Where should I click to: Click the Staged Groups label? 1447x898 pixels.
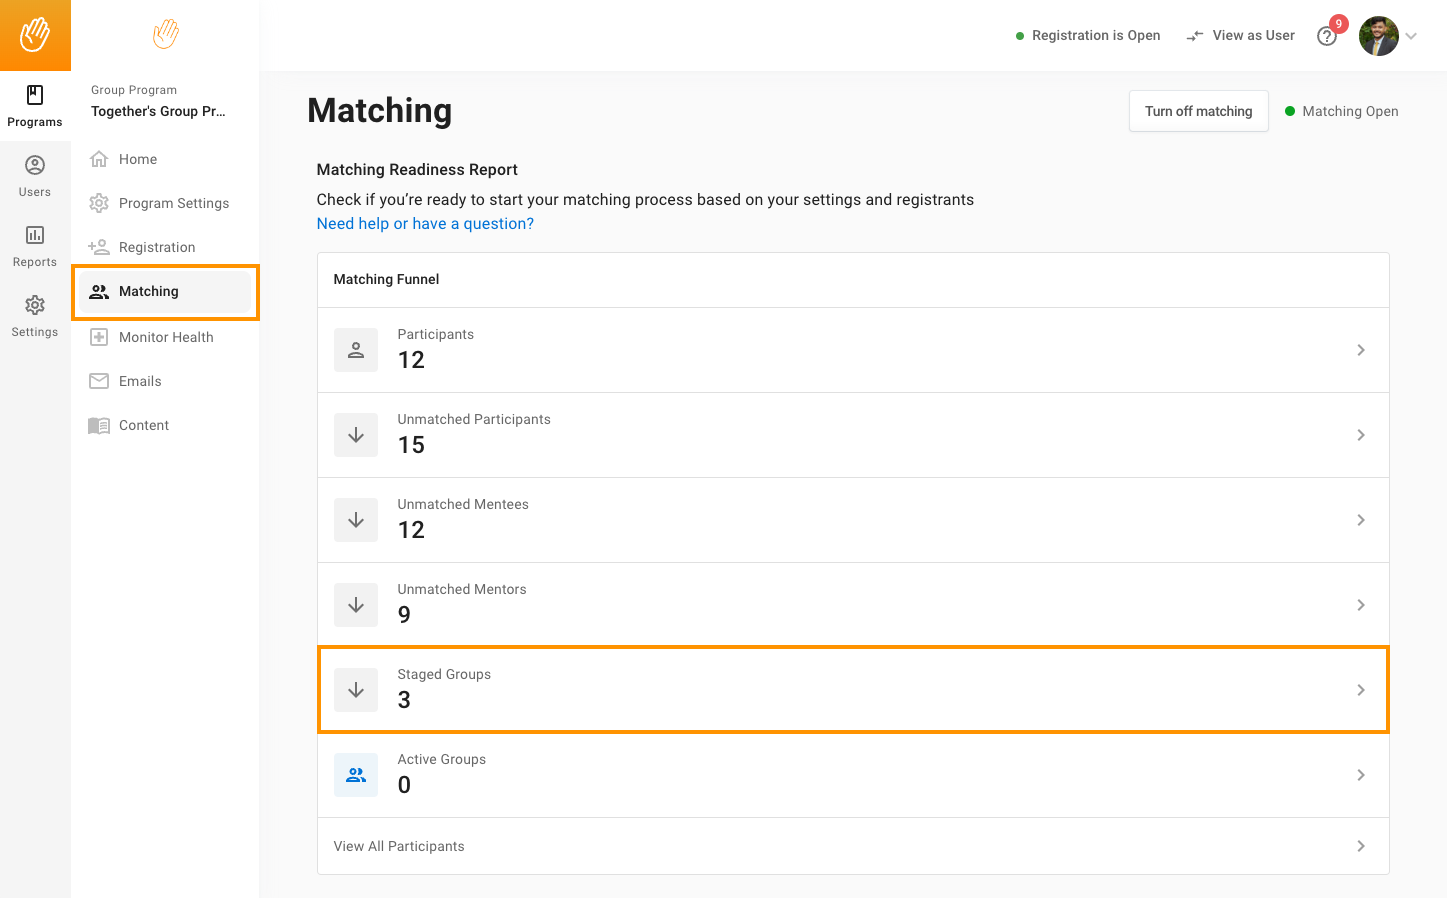tap(444, 674)
